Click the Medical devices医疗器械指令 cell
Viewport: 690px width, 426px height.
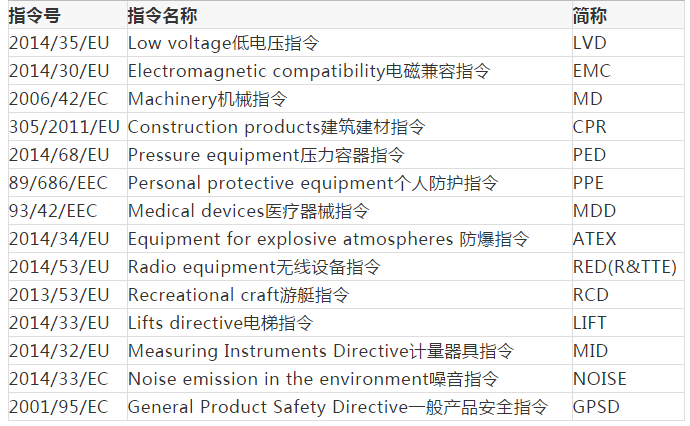pyautogui.click(x=248, y=211)
